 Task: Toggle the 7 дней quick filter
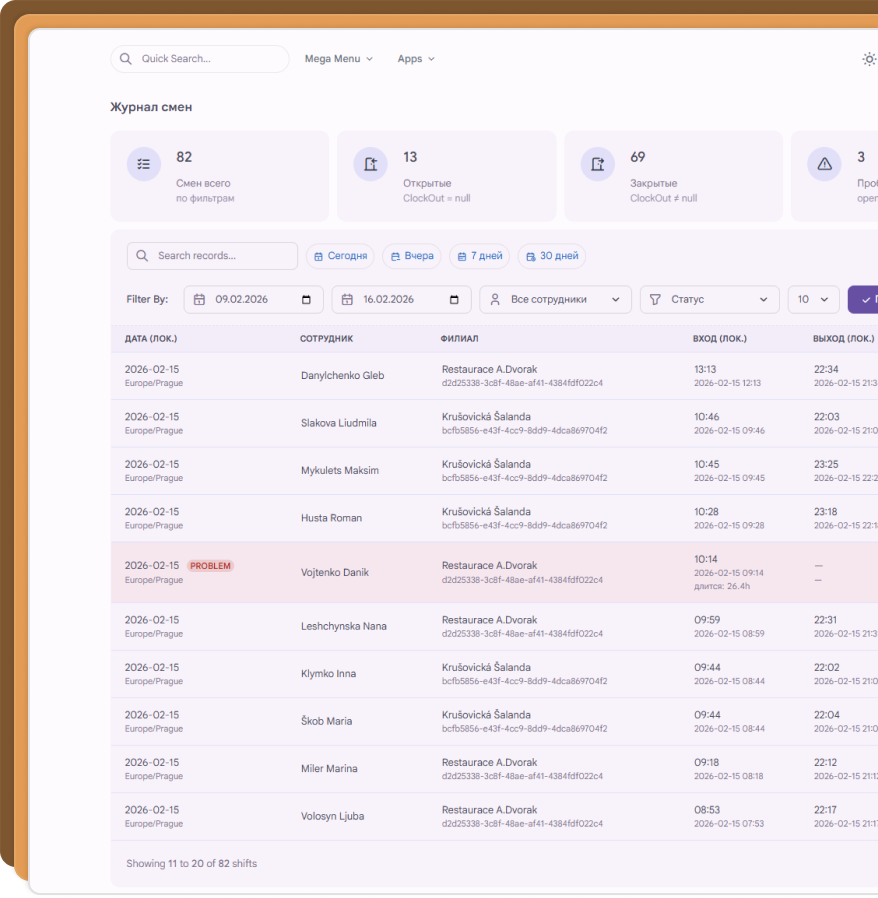(479, 256)
